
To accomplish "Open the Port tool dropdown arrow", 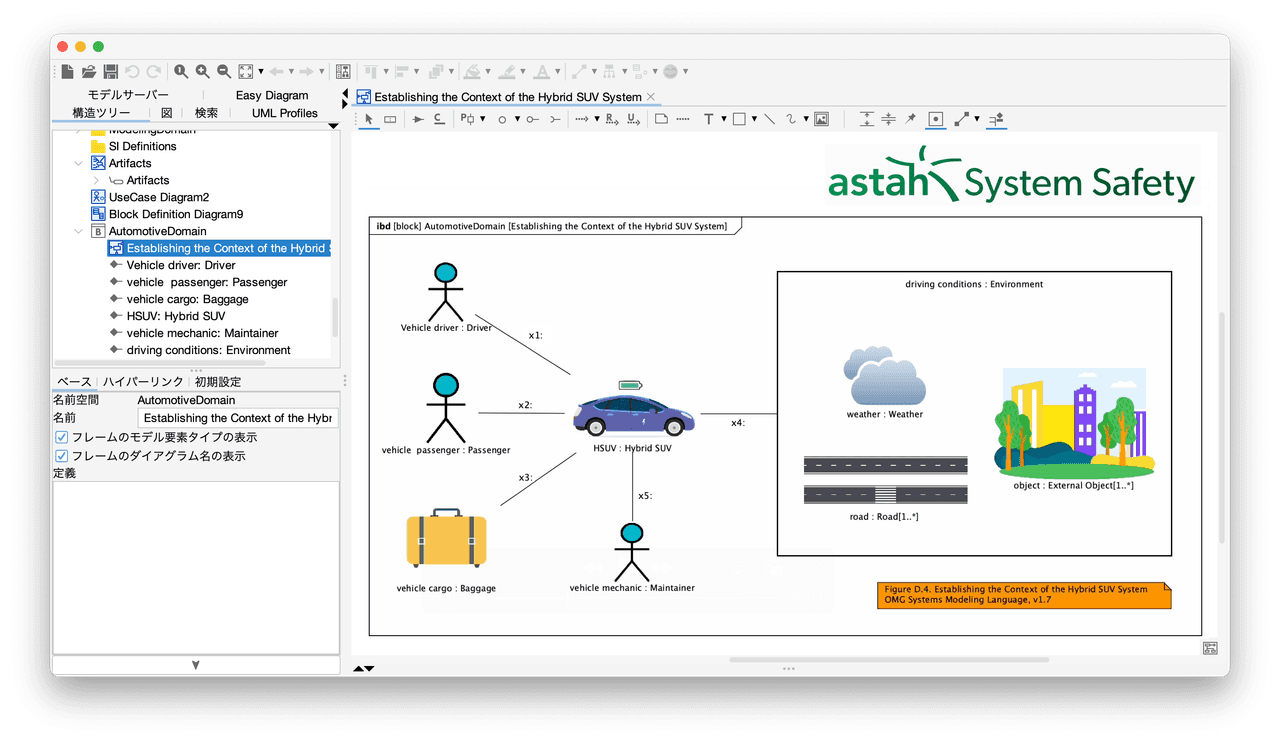I will pos(482,119).
